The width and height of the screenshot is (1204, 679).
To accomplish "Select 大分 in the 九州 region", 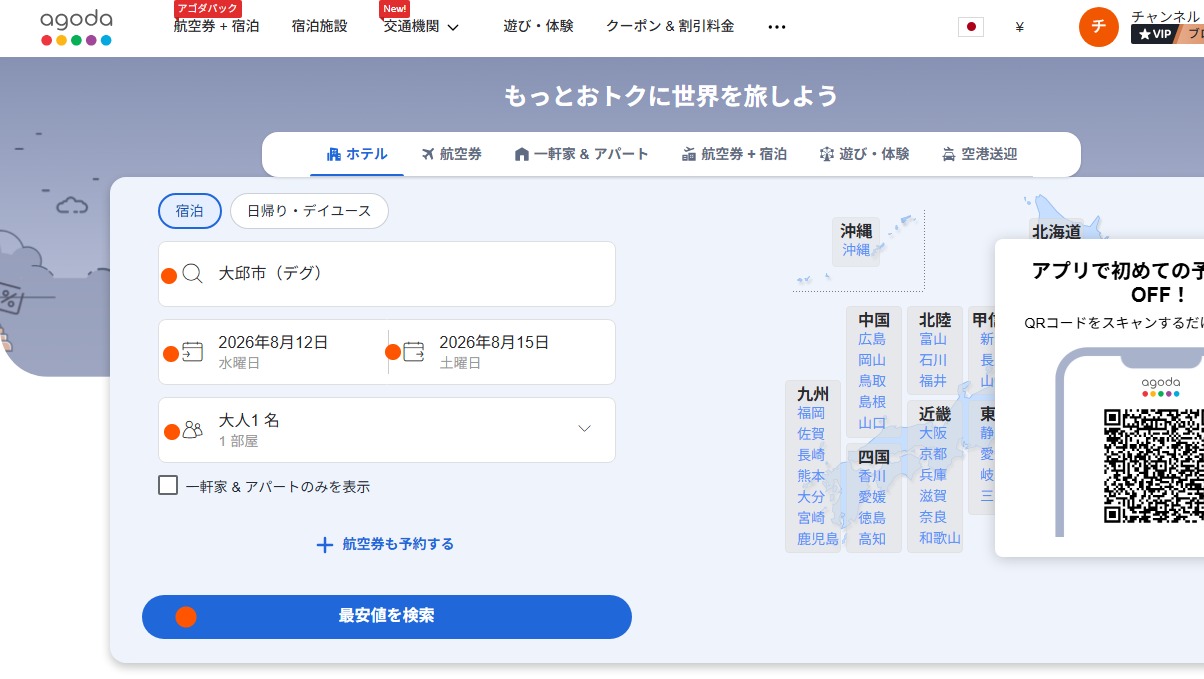I will click(x=811, y=497).
